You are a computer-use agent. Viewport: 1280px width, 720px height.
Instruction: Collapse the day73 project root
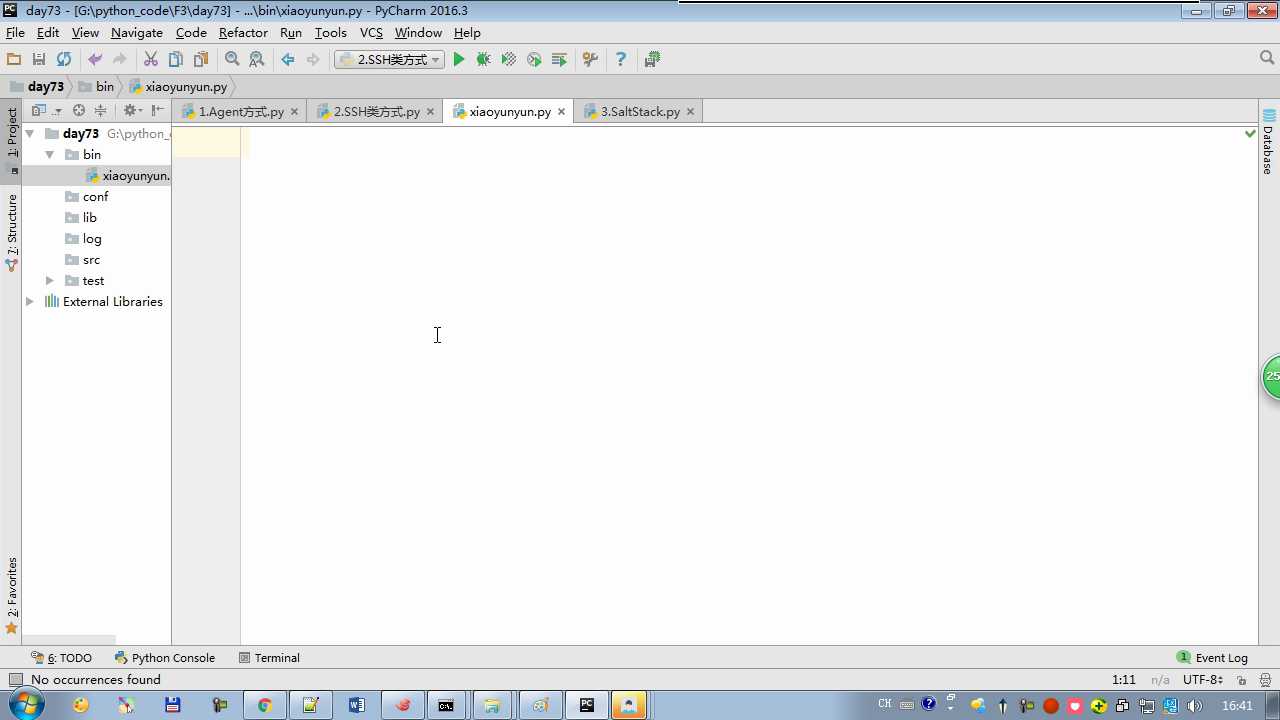pos(30,134)
